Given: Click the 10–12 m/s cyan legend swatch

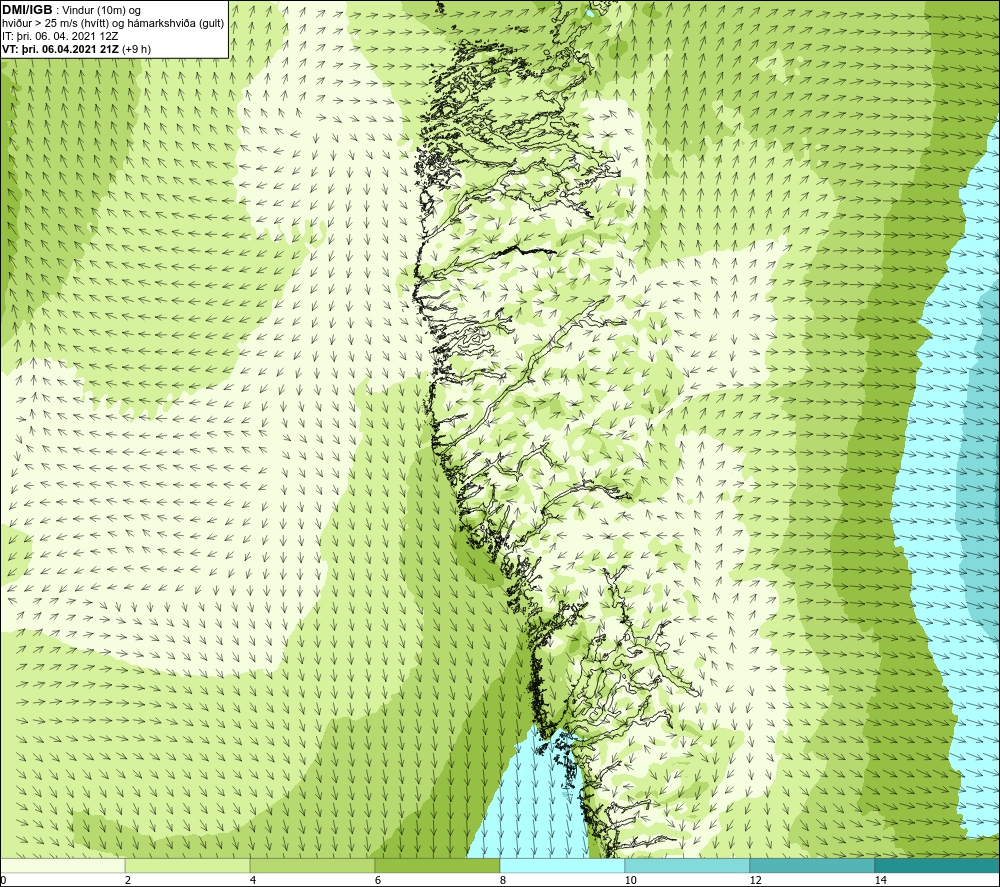Looking at the screenshot, I should (688, 865).
